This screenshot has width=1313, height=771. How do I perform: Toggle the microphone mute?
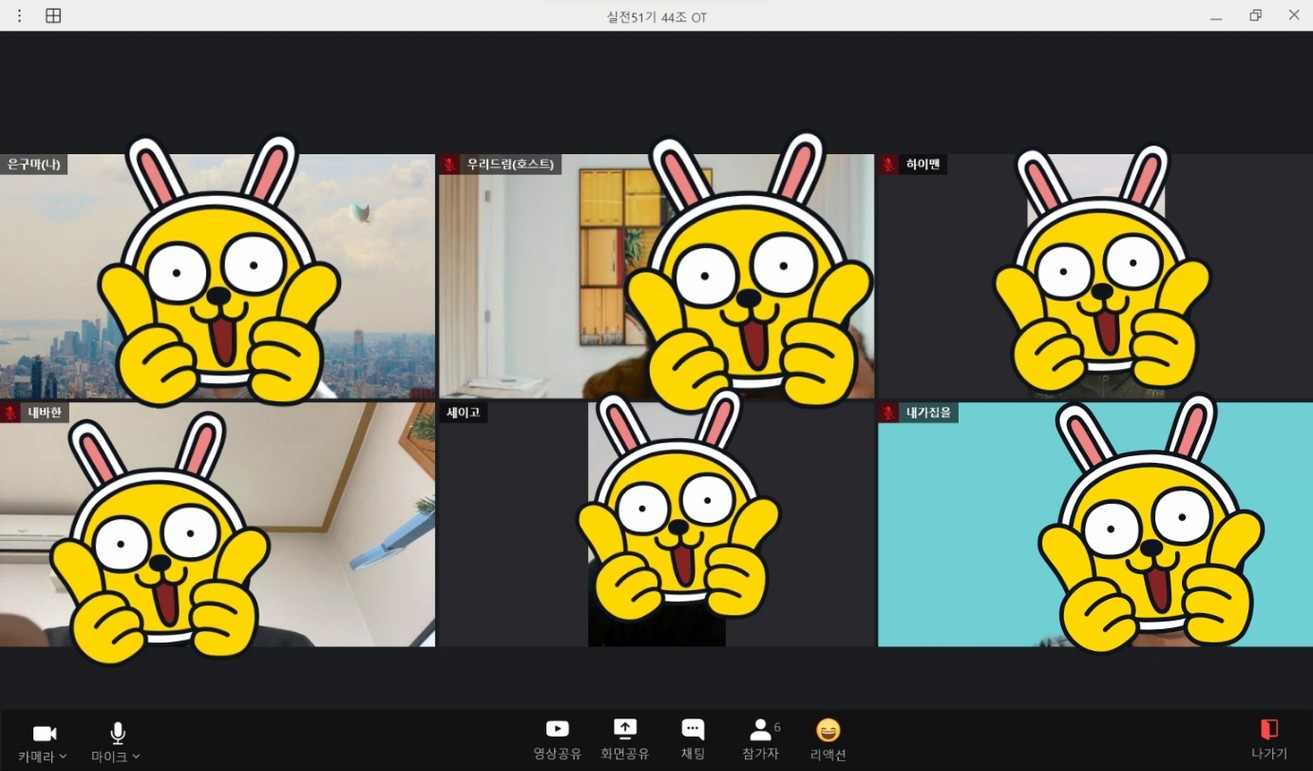(x=117, y=733)
